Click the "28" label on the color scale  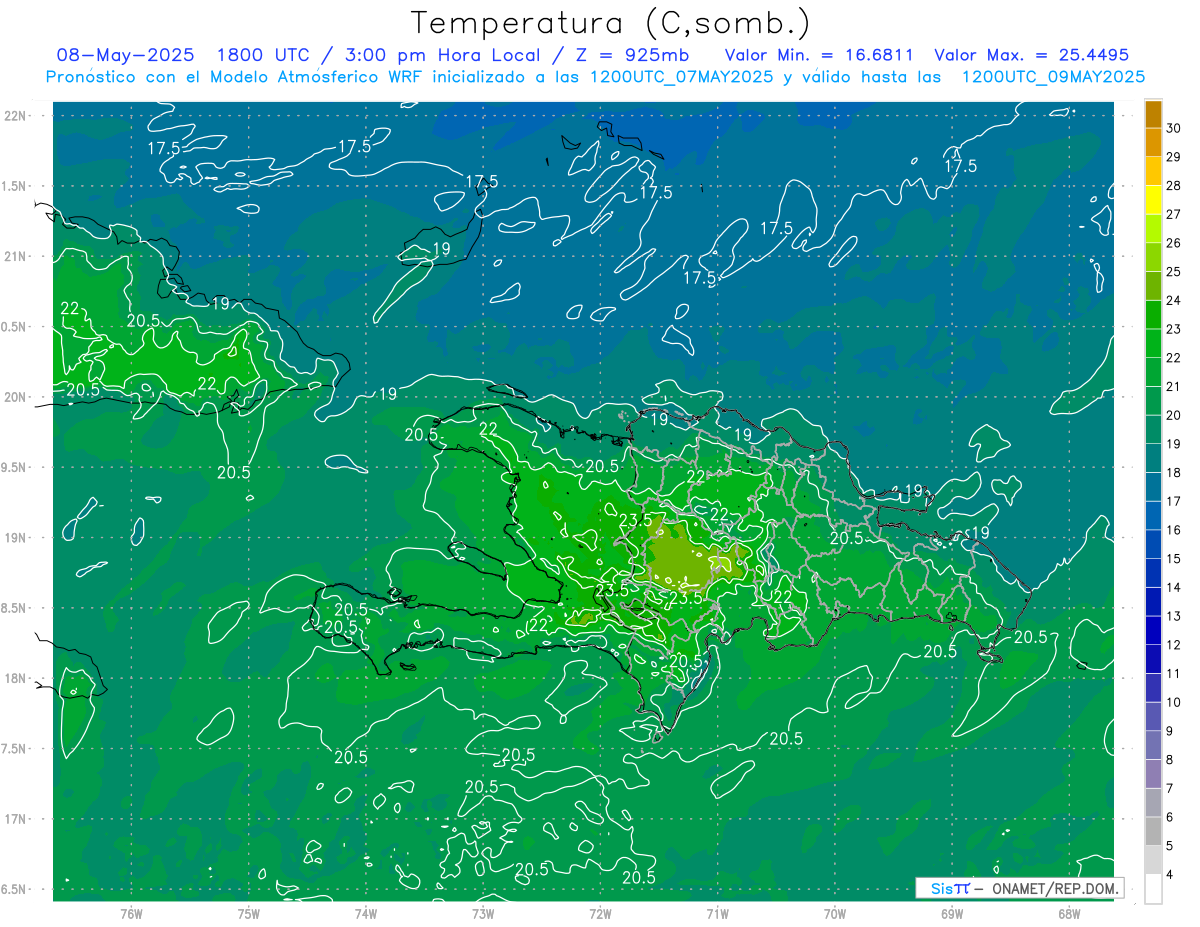click(1173, 186)
